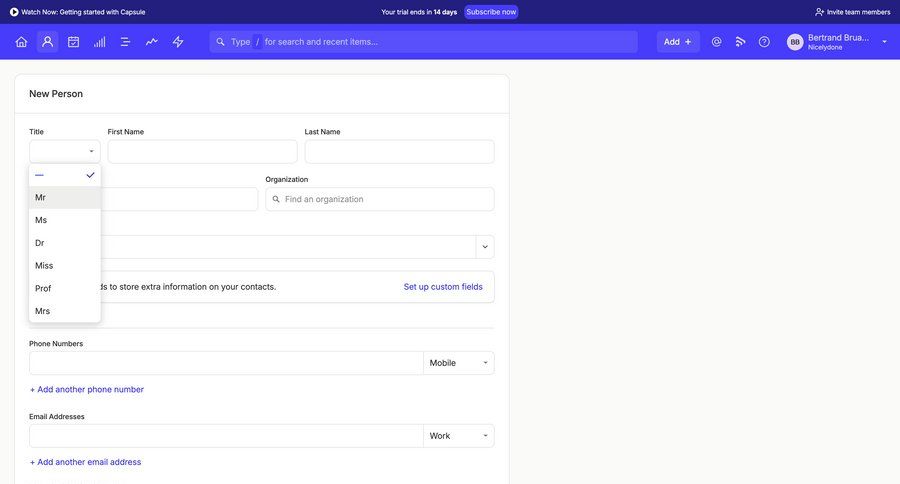This screenshot has width=900, height=484.
Task: Choose 'Dr' from the Title list
Action: (64, 243)
